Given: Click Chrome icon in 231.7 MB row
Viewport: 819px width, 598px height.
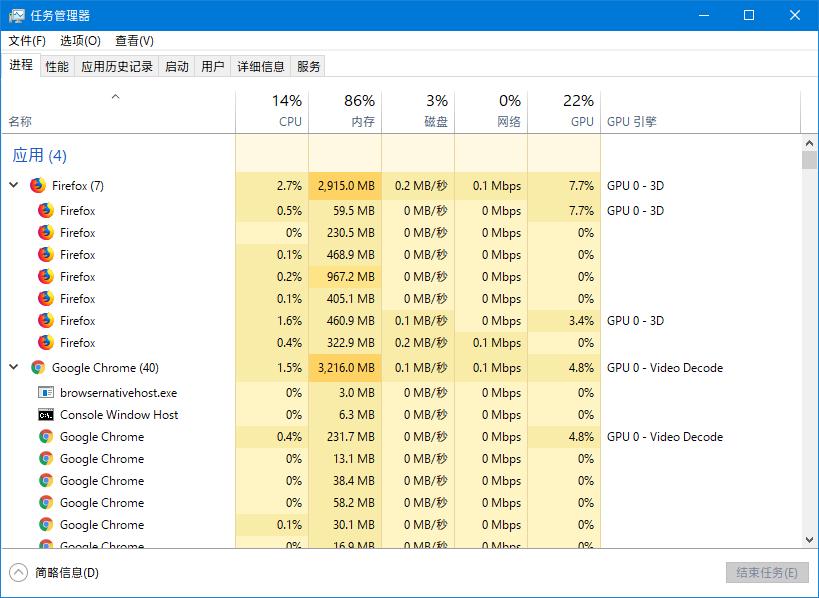Looking at the screenshot, I should pos(46,437).
